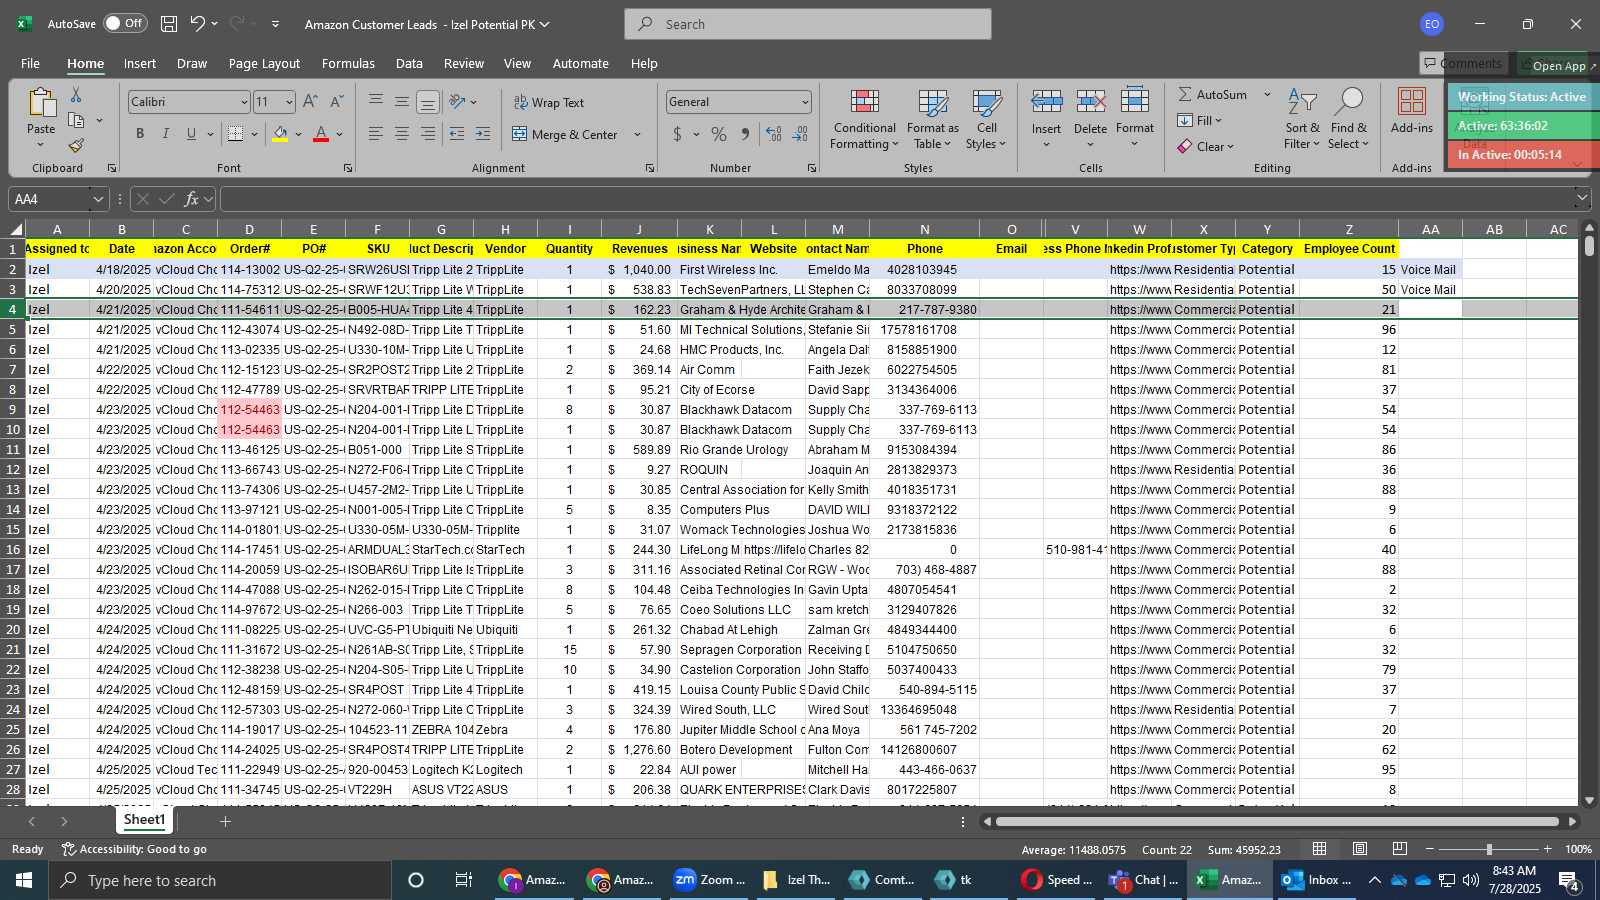Expand the font color dropdown arrow
The width and height of the screenshot is (1600, 900).
(340, 134)
